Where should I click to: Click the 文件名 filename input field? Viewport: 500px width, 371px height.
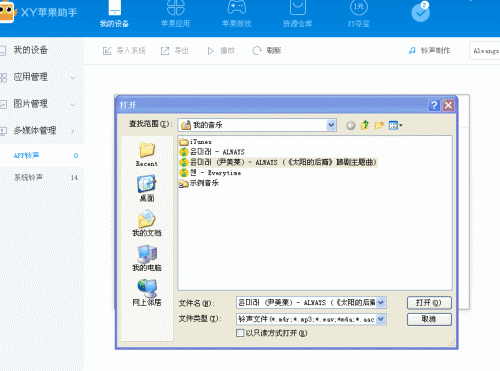click(x=306, y=303)
